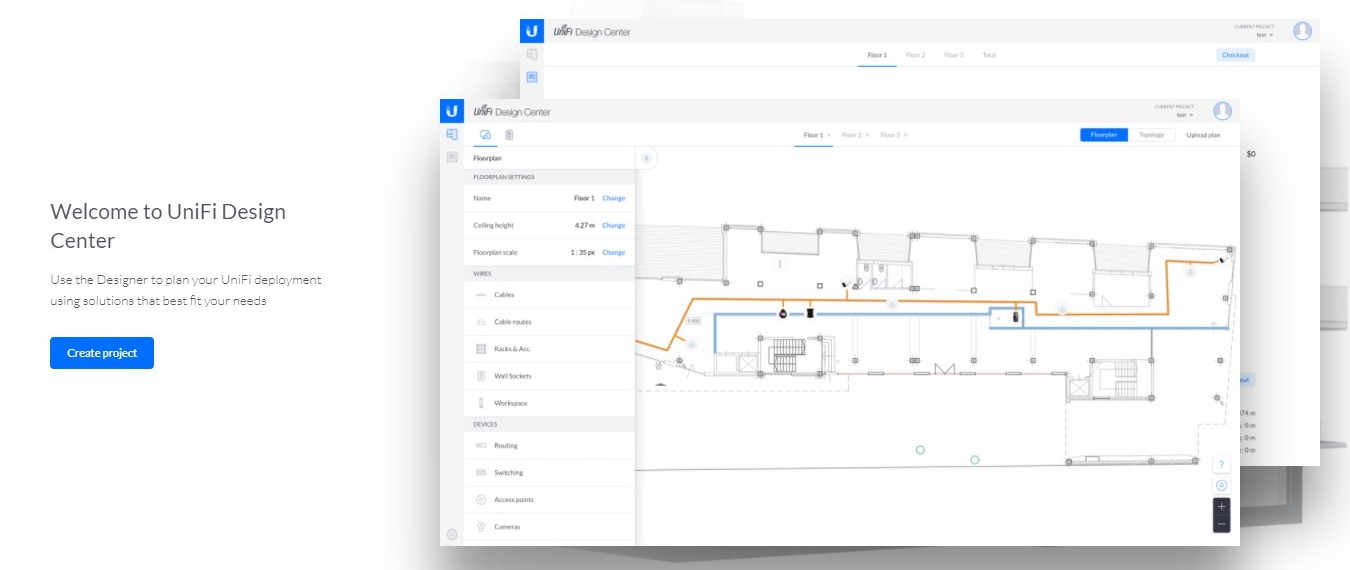Click designer sidebar icon in back window
This screenshot has width=1350, height=570.
click(x=532, y=54)
